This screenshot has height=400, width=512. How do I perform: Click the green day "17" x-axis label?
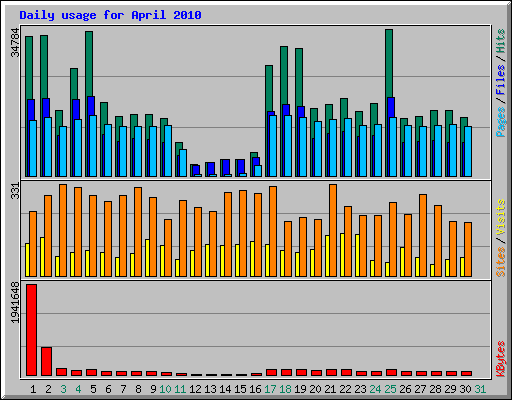click(270, 389)
